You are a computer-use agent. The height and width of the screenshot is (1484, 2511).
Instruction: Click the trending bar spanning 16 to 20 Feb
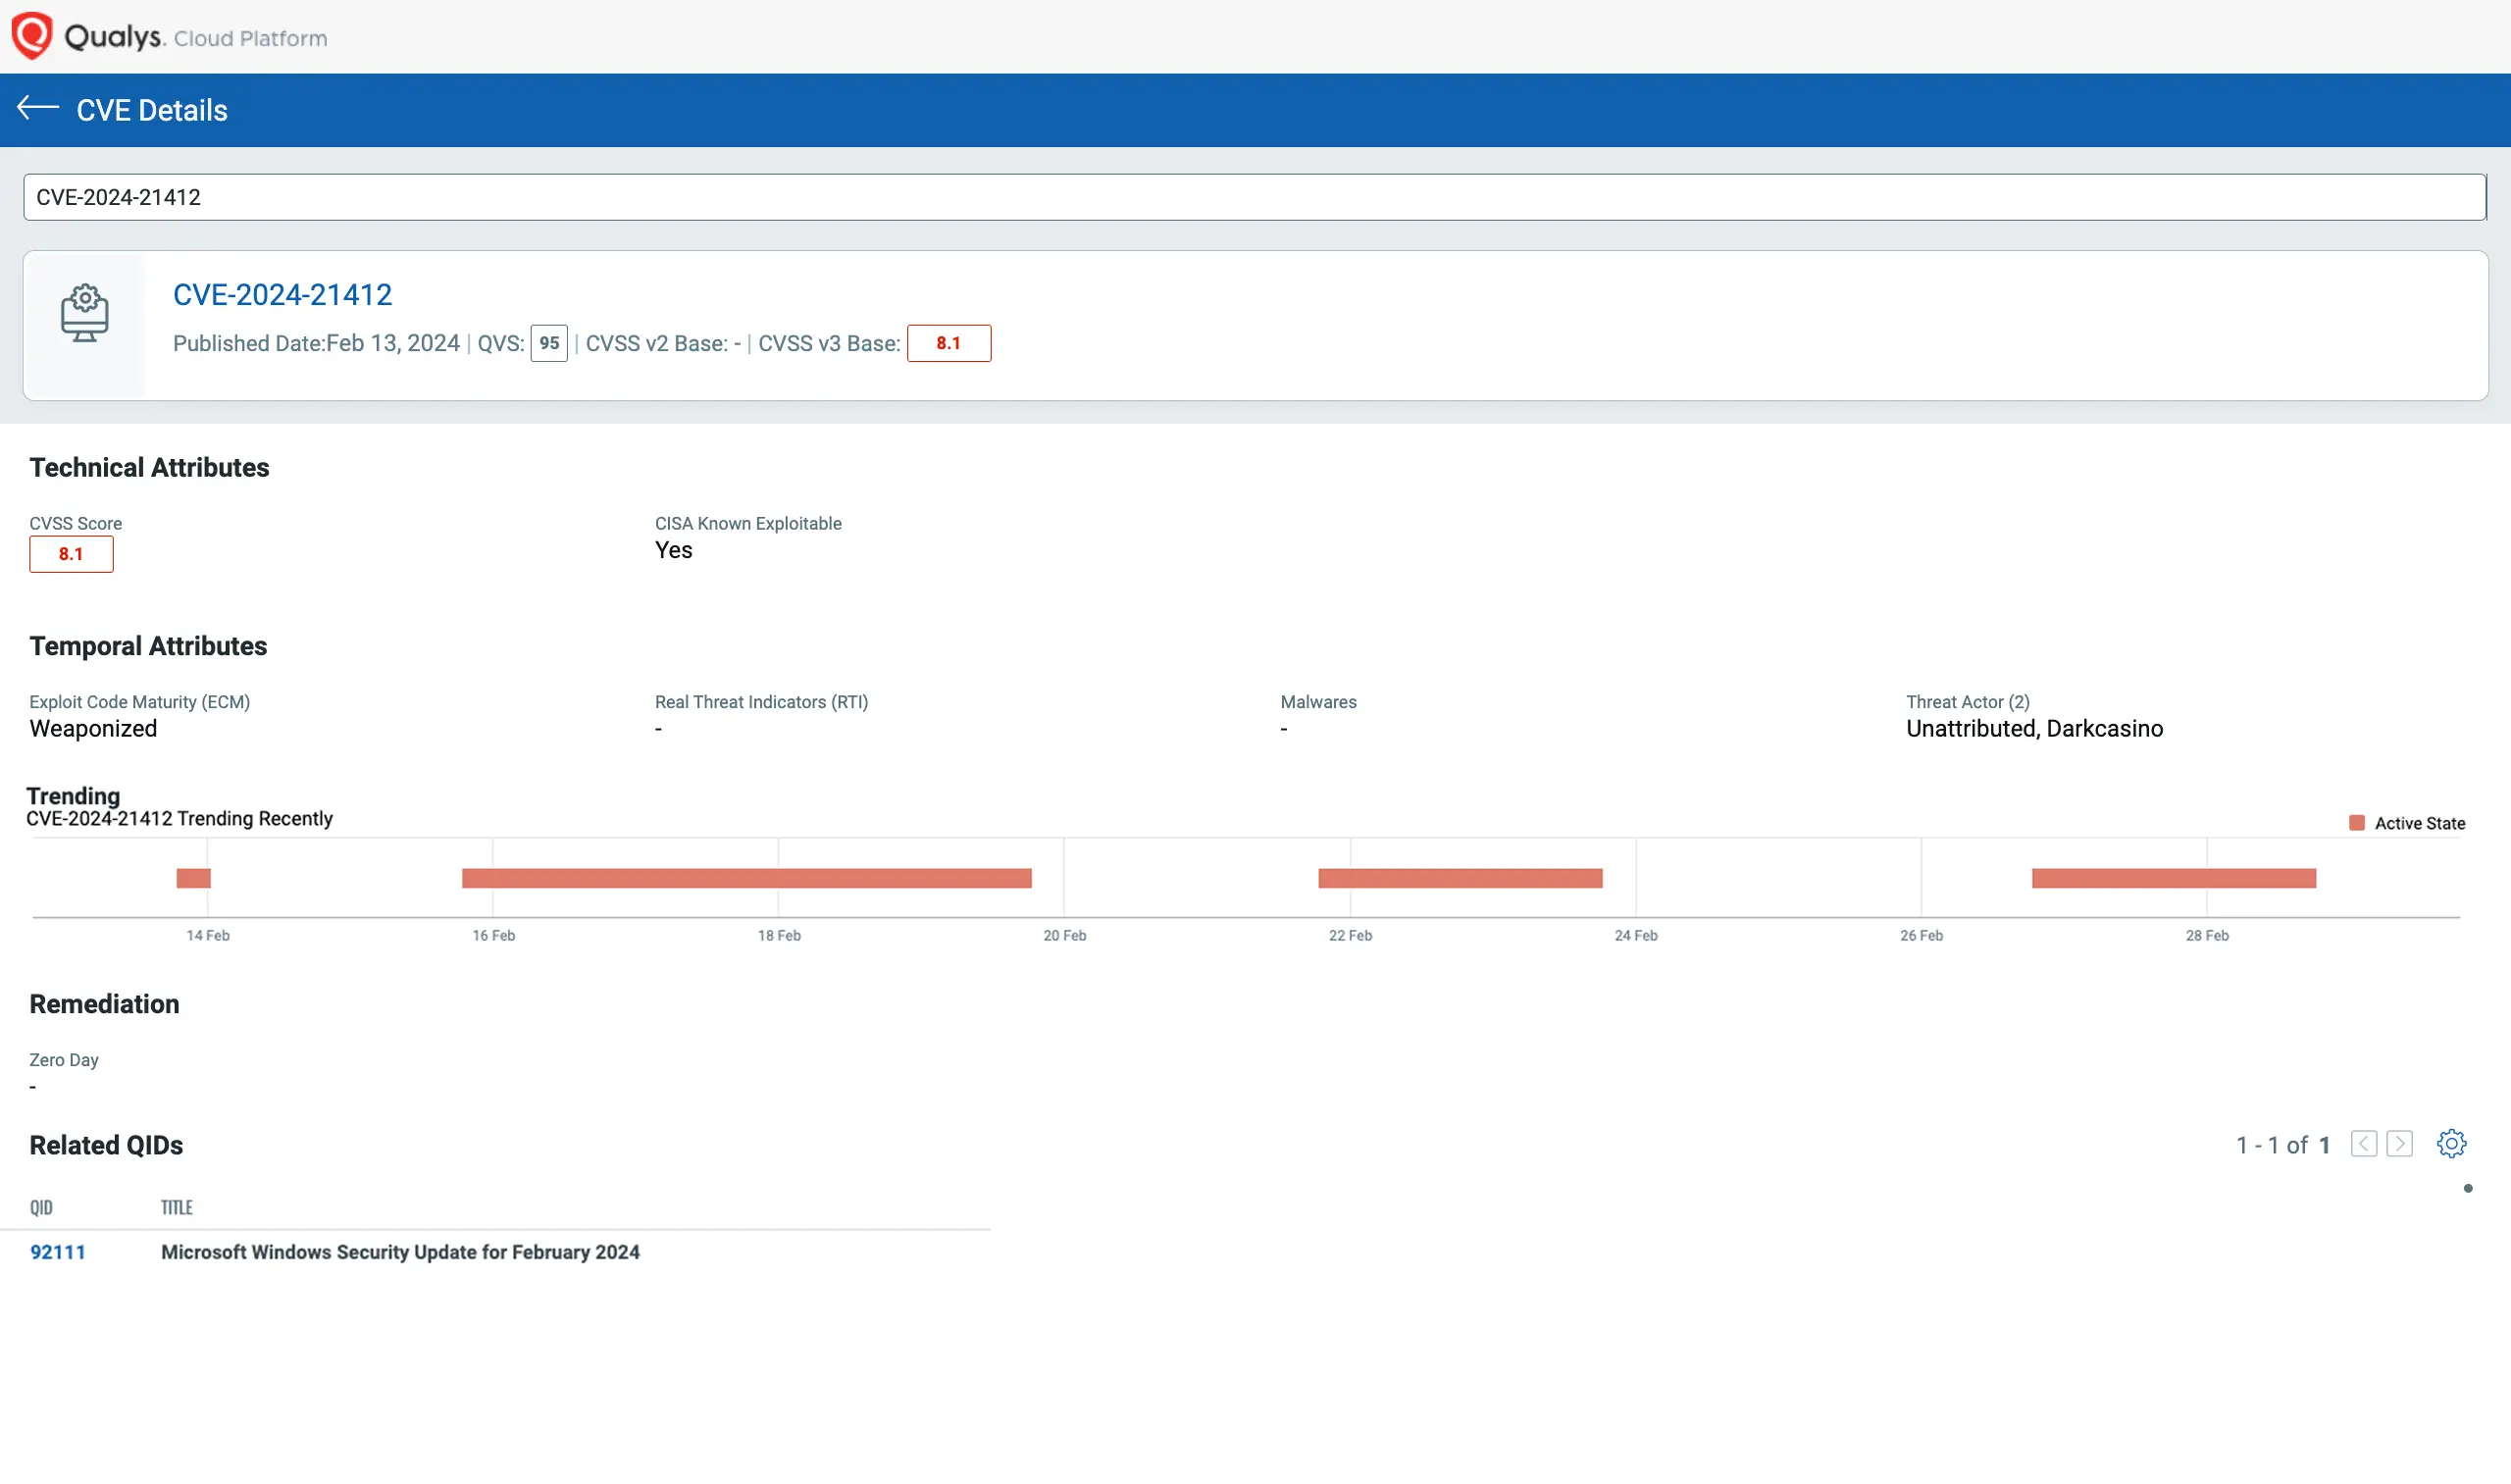(747, 878)
